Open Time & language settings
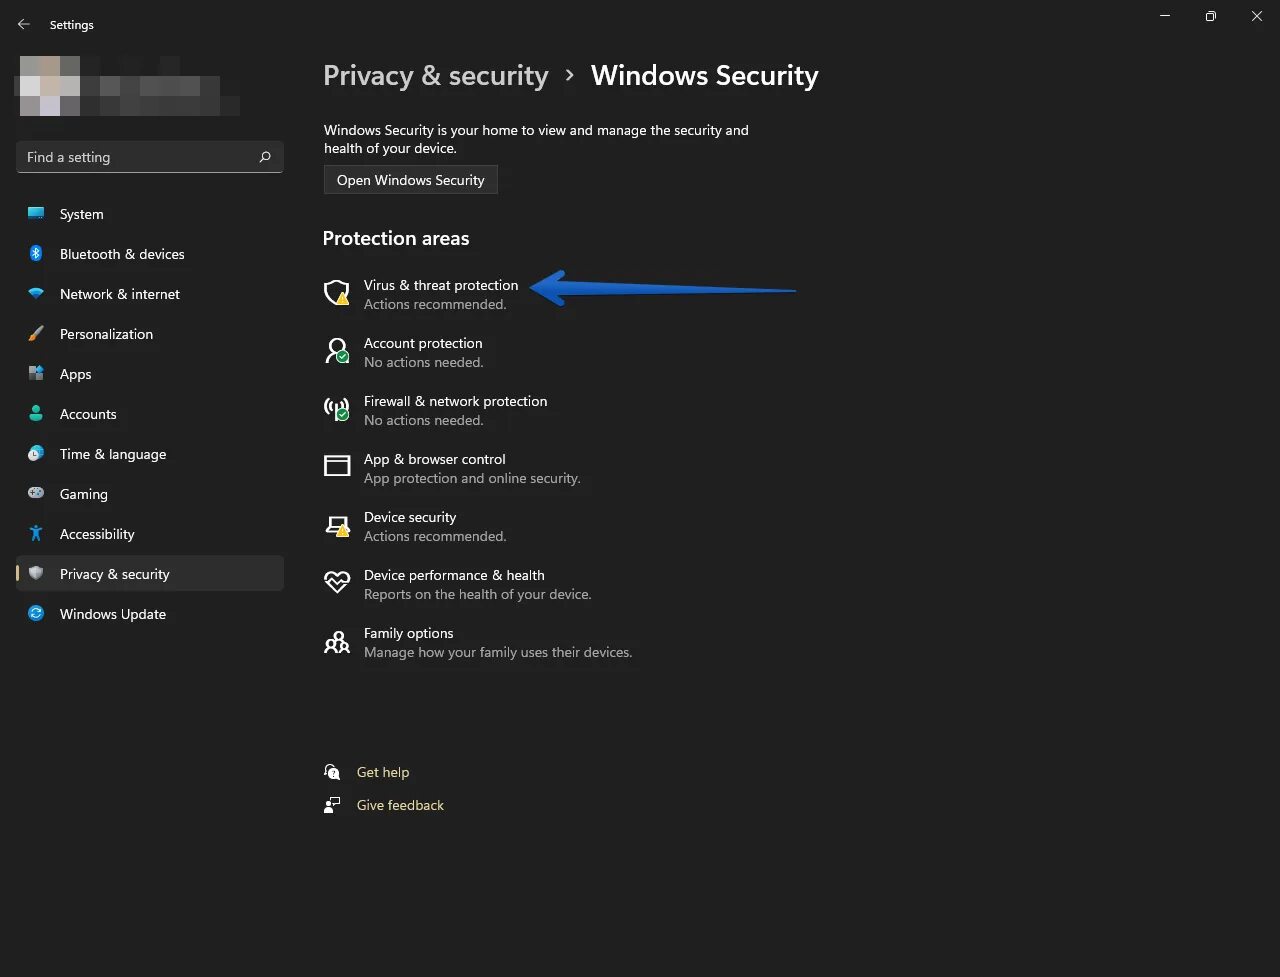The height and width of the screenshot is (977, 1280). [150, 454]
